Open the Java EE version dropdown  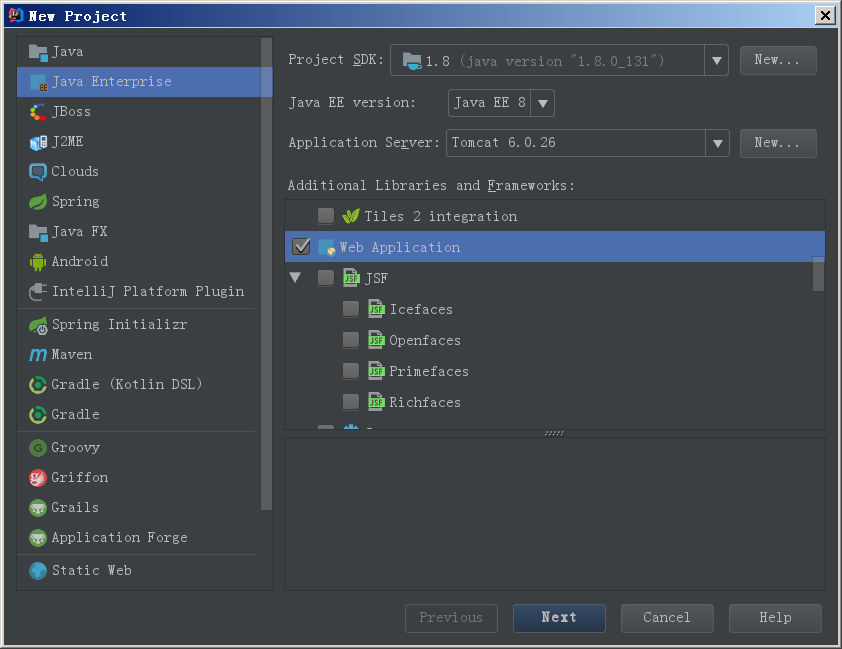(542, 102)
